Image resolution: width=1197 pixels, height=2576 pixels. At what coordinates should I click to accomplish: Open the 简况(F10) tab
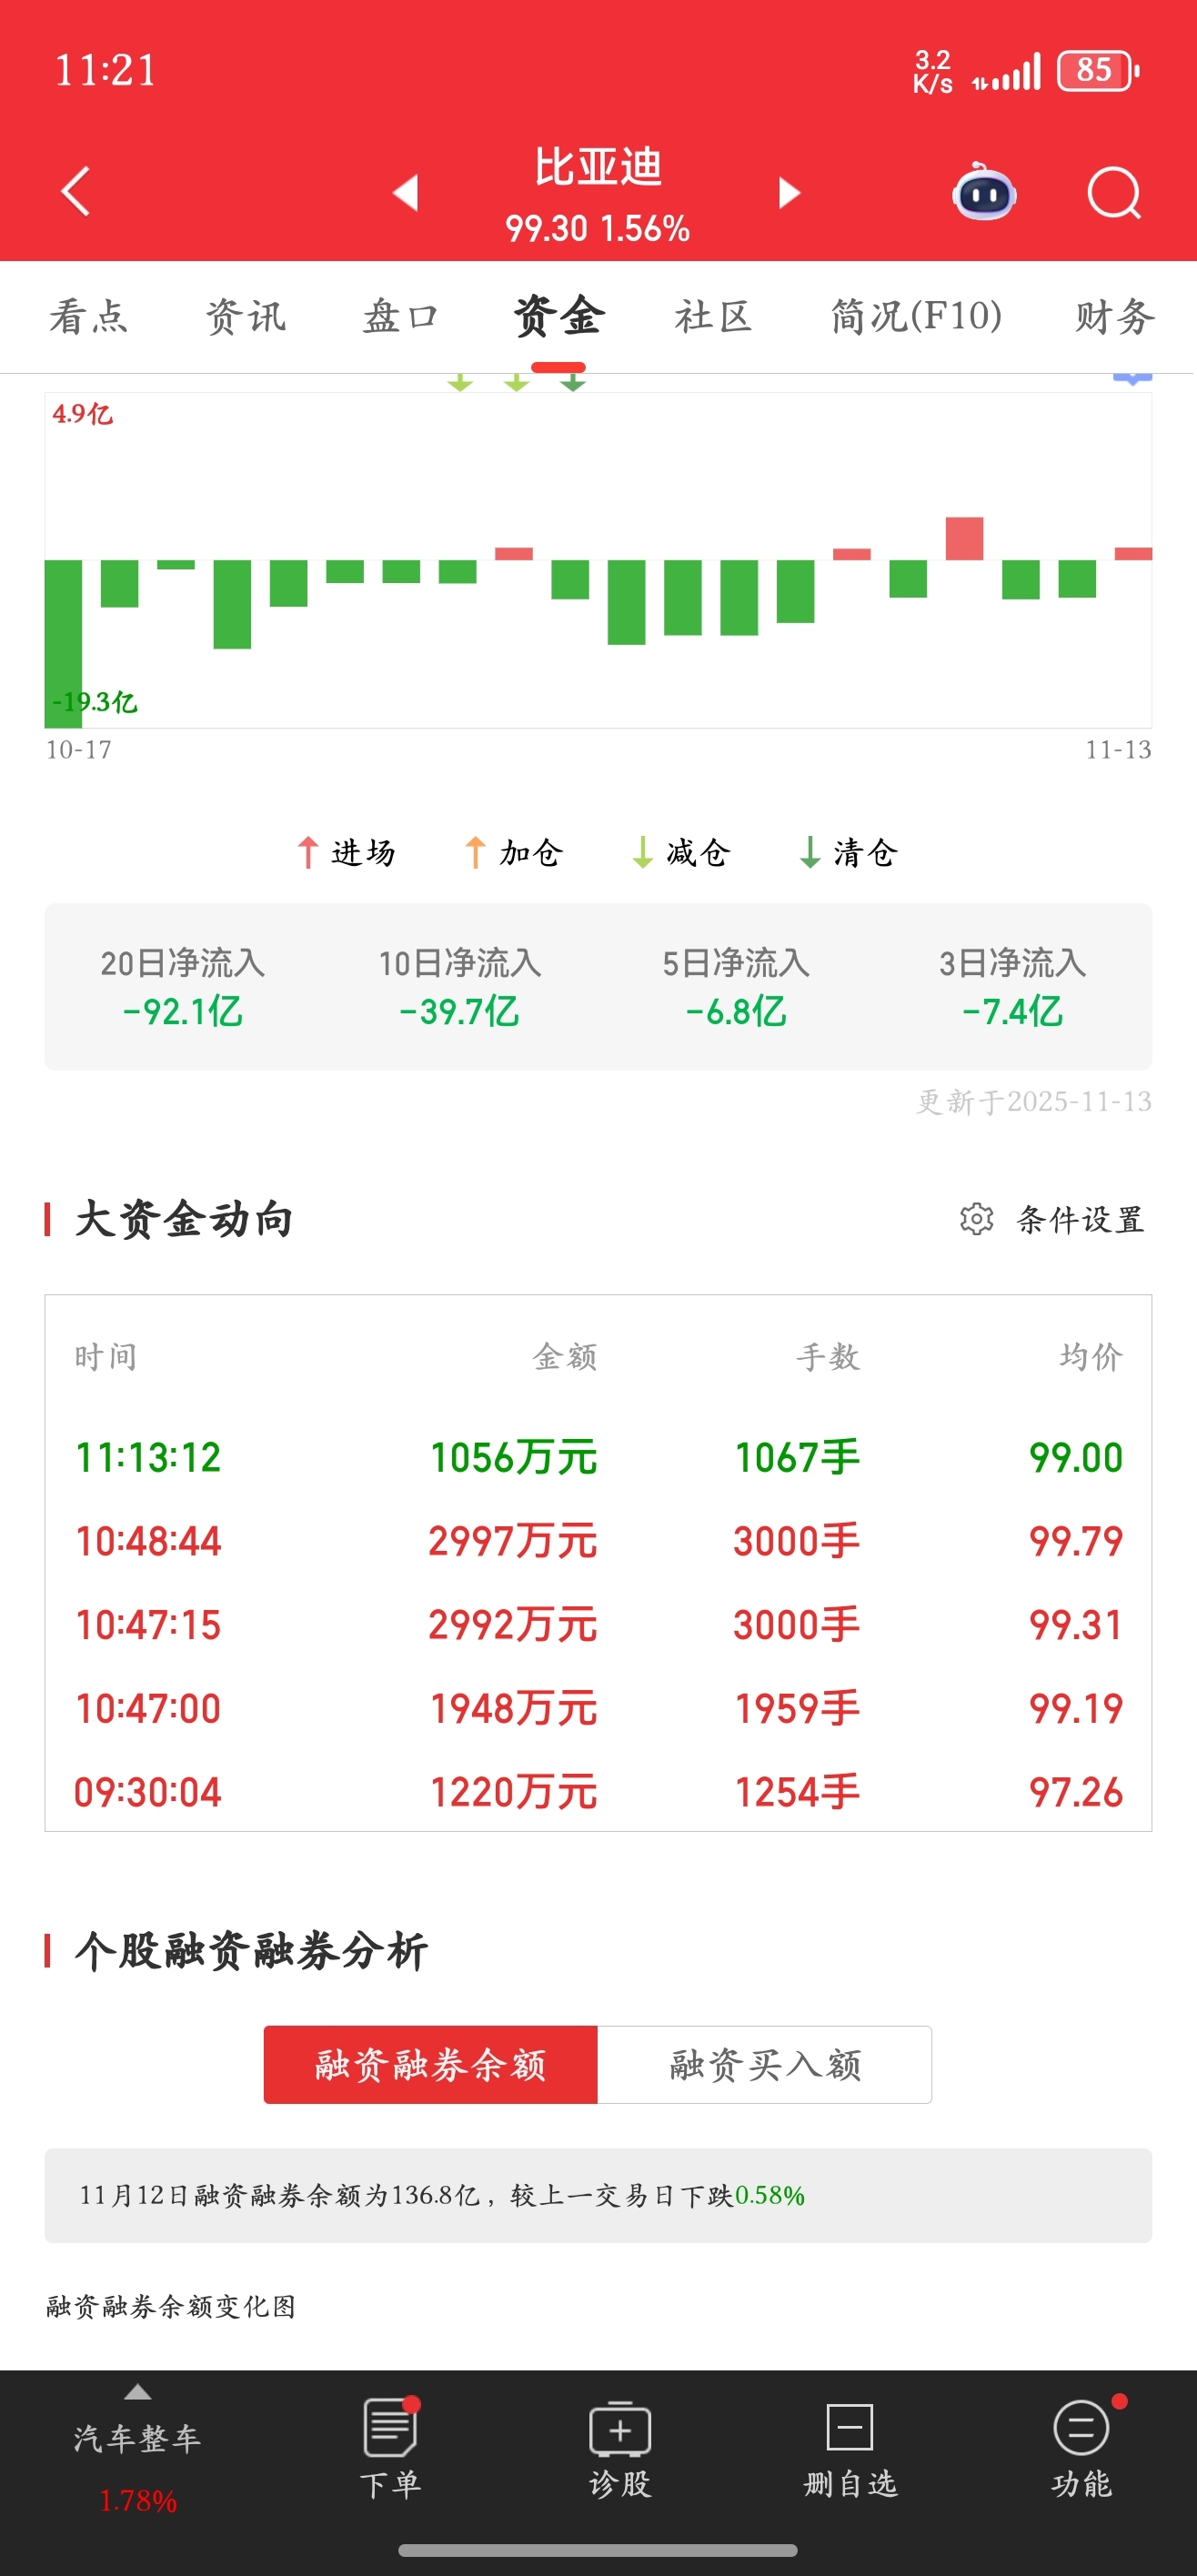tap(916, 317)
